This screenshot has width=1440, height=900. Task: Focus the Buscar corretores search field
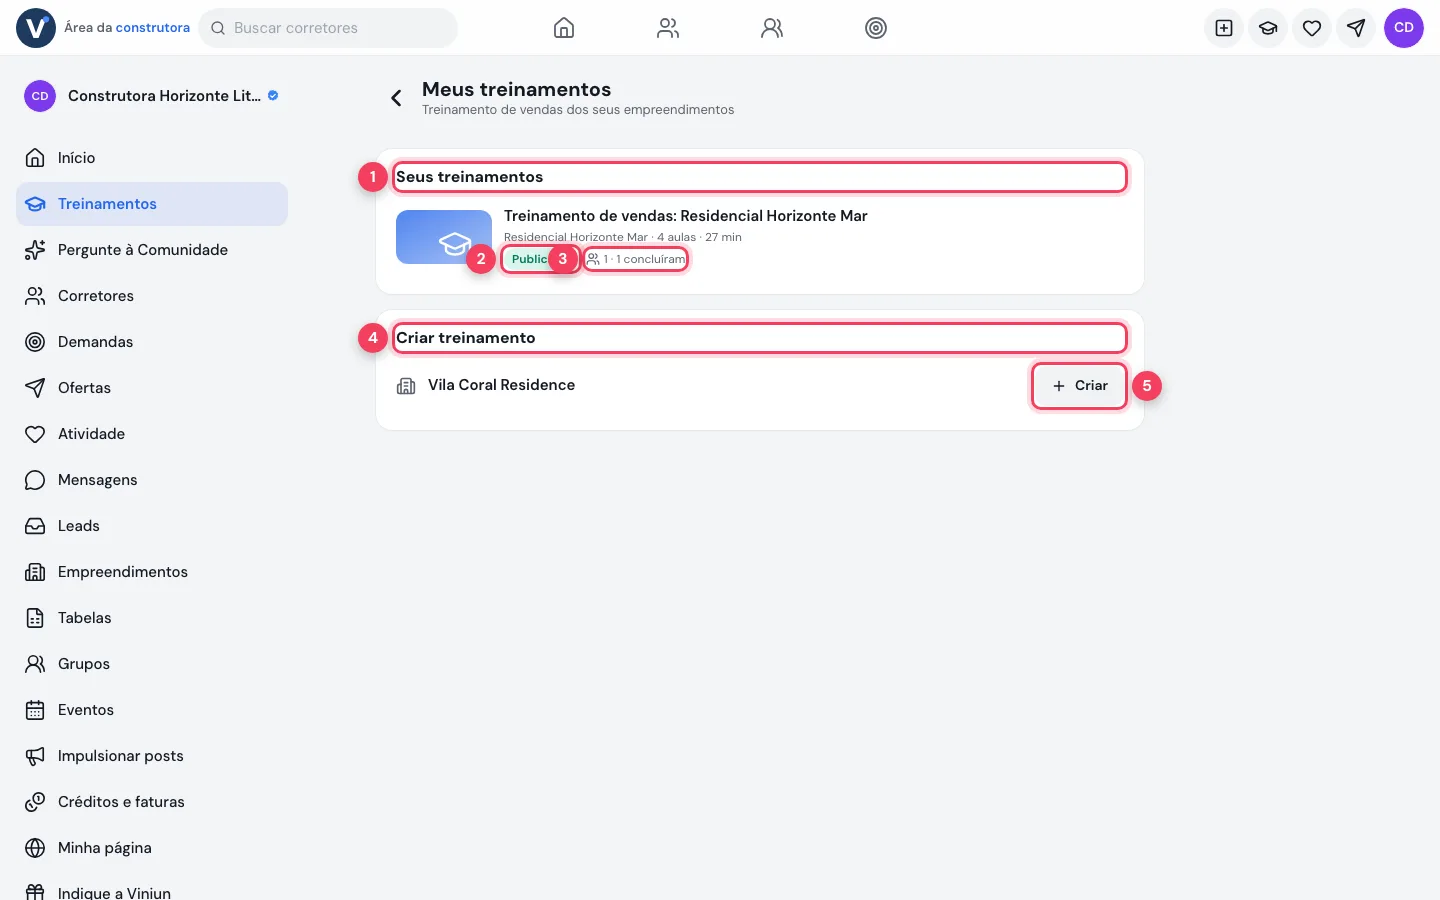pyautogui.click(x=328, y=28)
